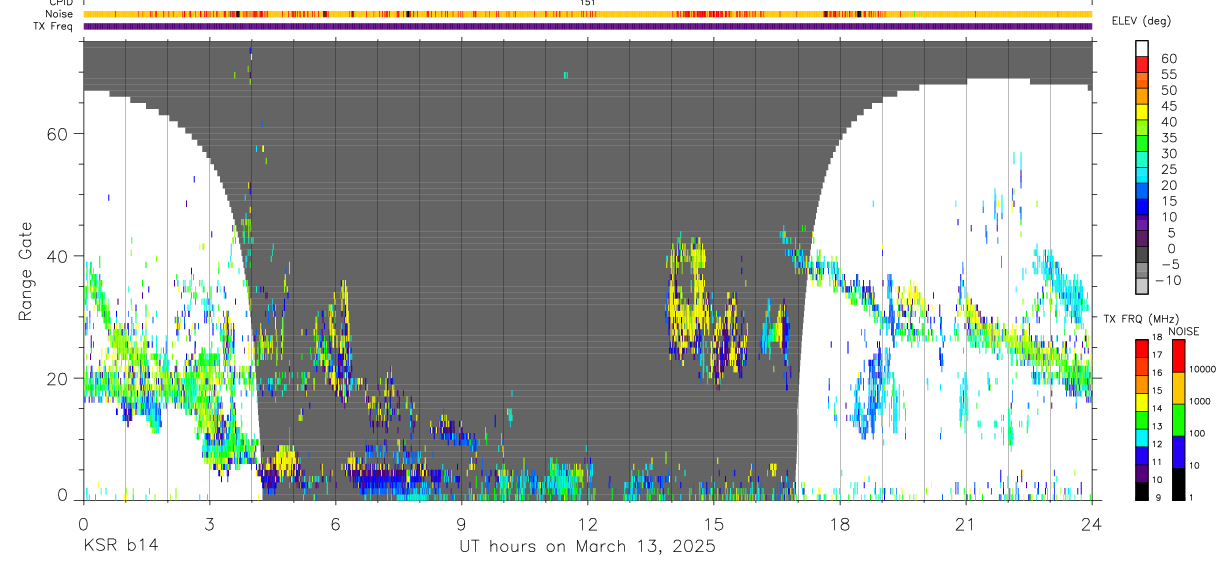The height and width of the screenshot is (567, 1228).
Task: Click hour tick '24' on the UT axis
Action: (1091, 524)
